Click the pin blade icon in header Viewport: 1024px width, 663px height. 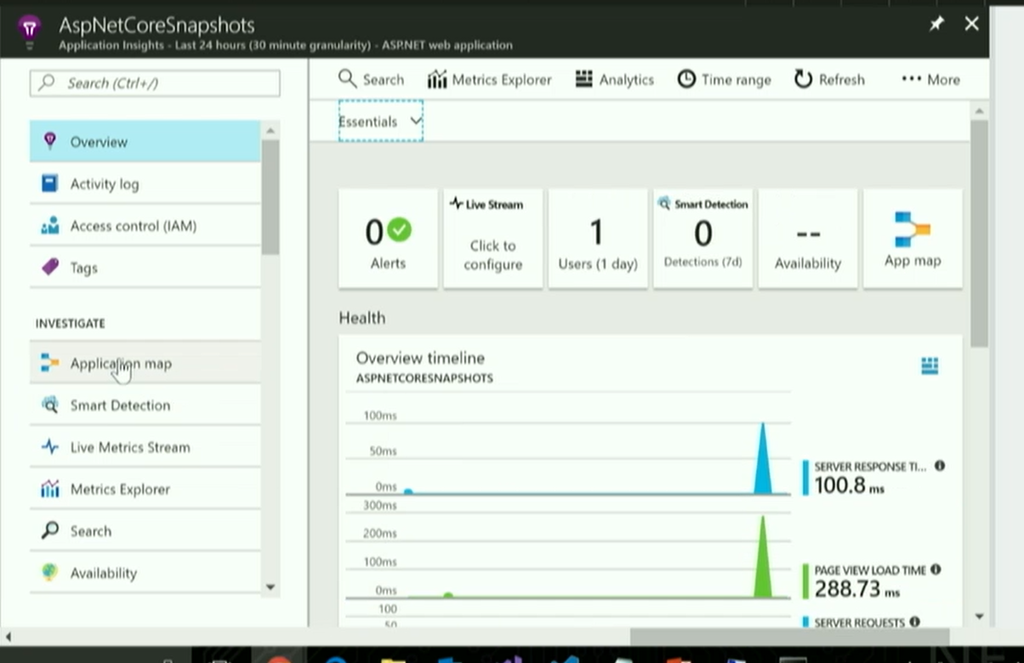936,24
